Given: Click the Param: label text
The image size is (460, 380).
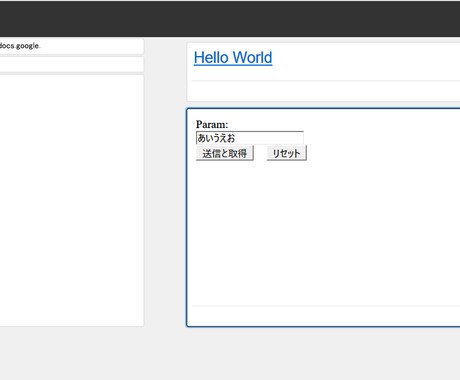Looking at the screenshot, I should (212, 125).
